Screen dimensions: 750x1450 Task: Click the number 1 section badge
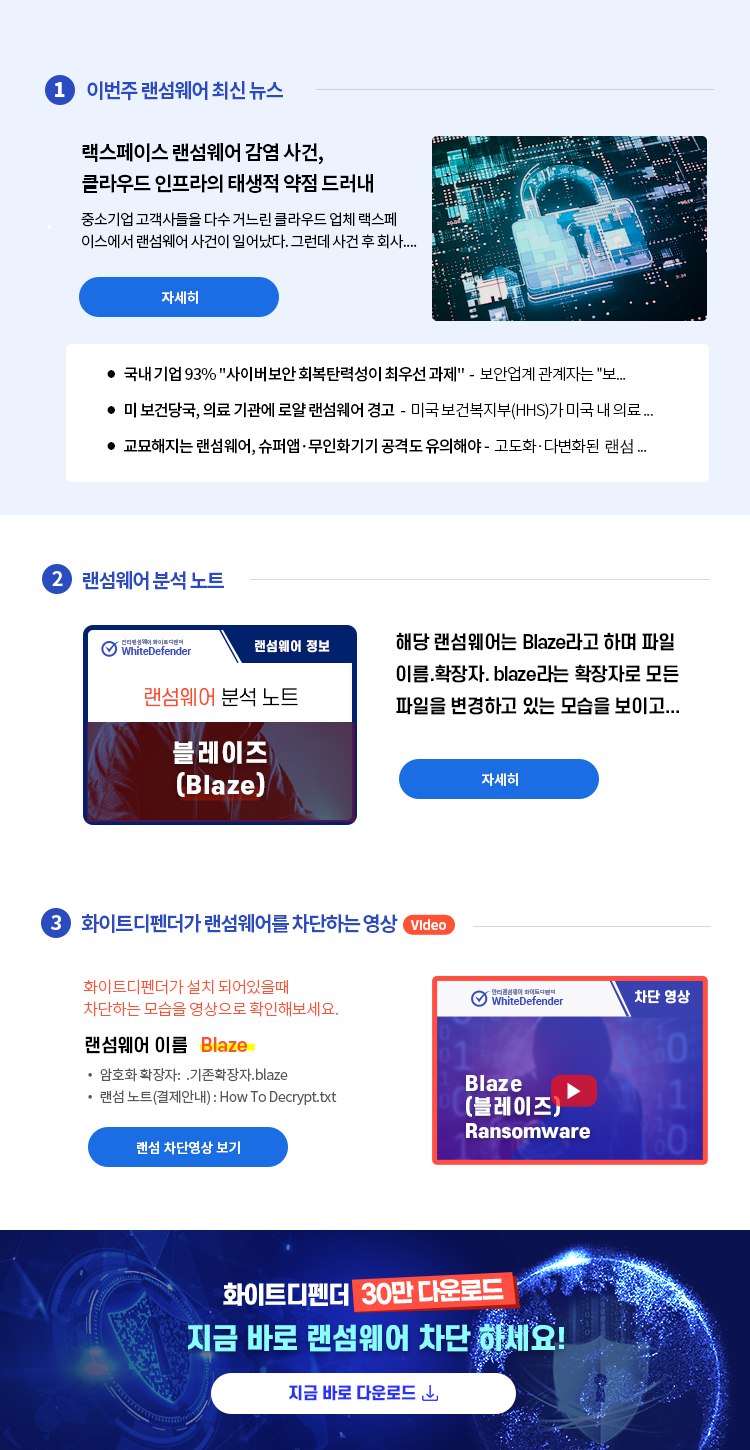[x=60, y=90]
